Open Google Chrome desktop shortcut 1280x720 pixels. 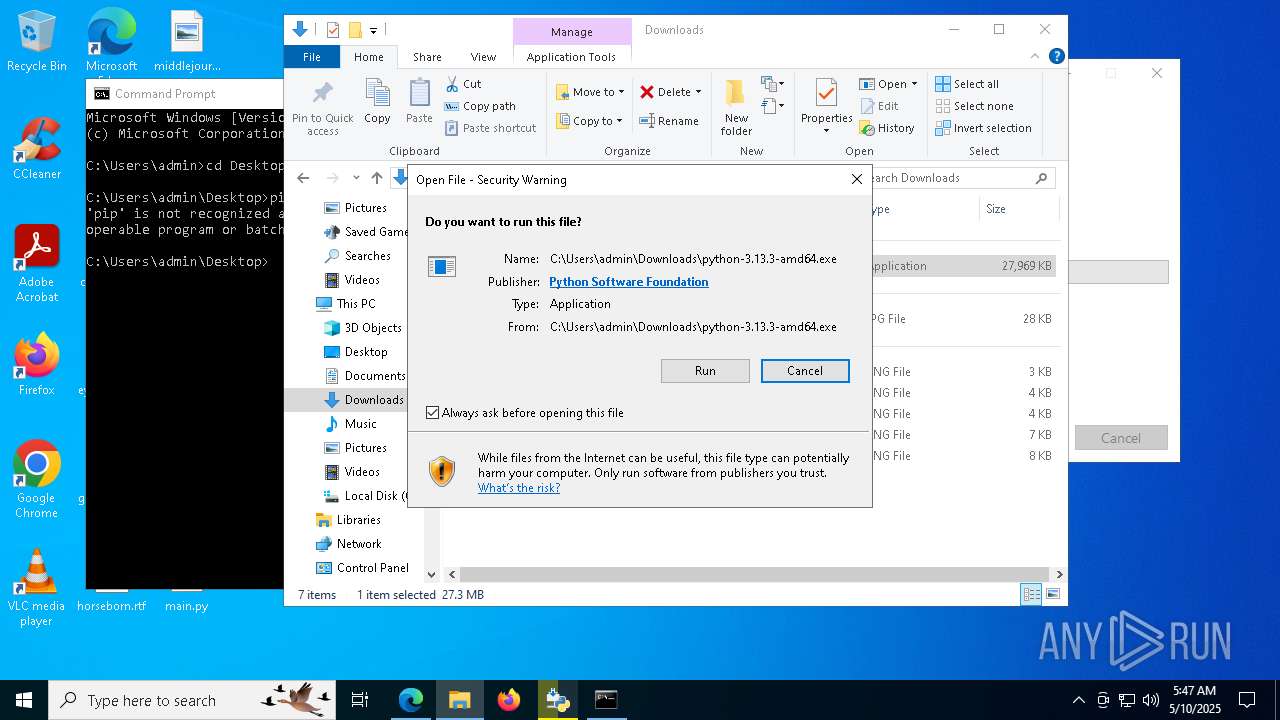(37, 479)
